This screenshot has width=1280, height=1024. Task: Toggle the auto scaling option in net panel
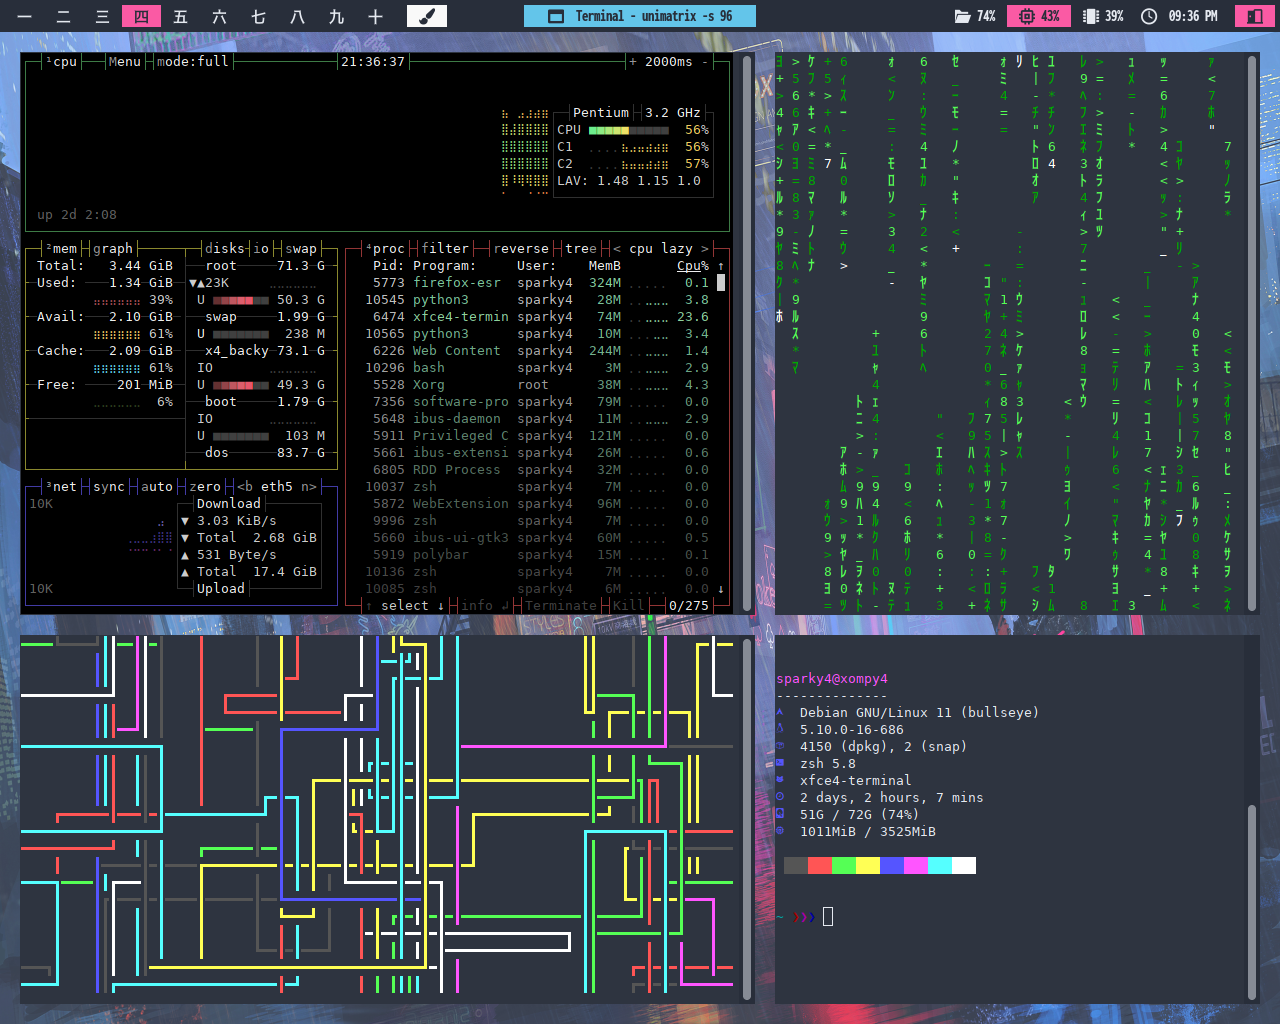pyautogui.click(x=157, y=487)
